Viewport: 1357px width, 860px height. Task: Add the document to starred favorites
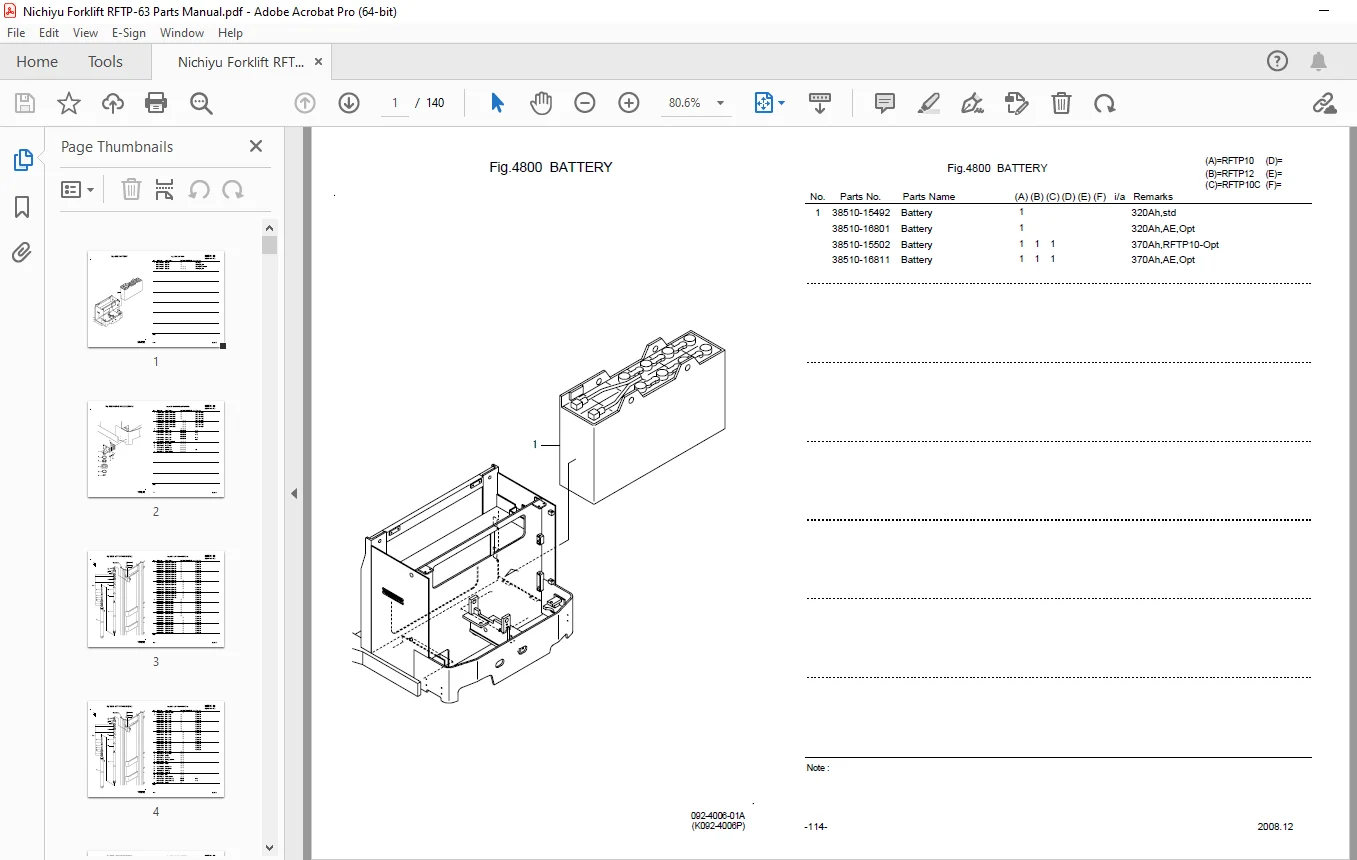tap(69, 103)
